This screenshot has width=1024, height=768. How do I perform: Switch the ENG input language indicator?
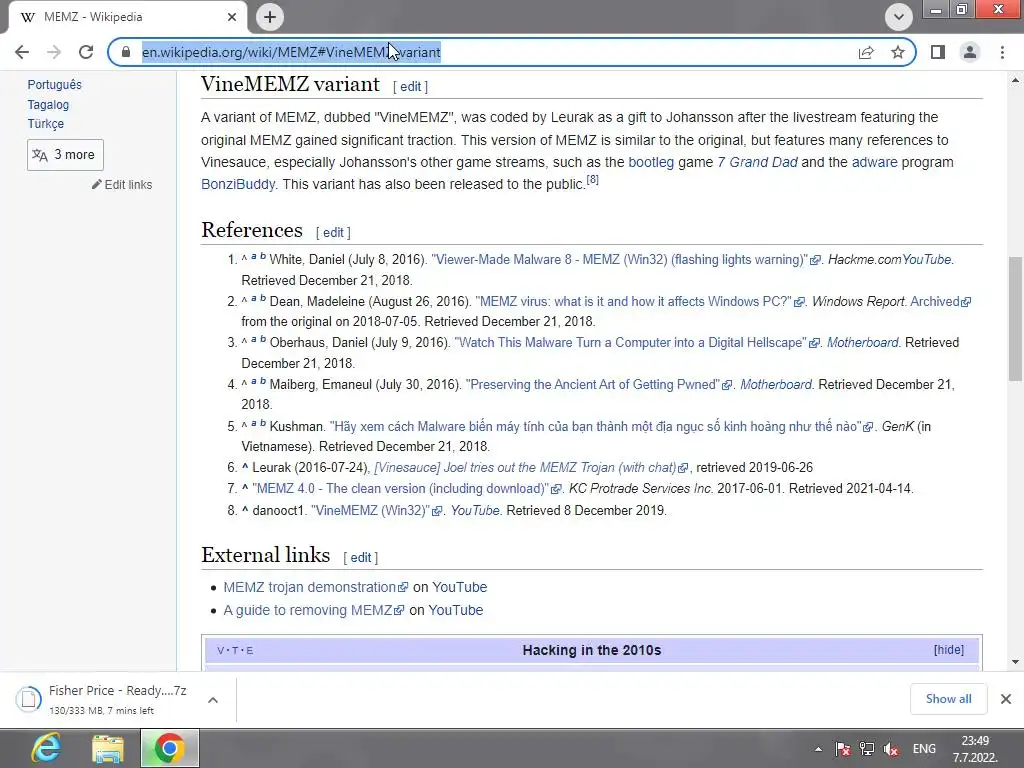tap(924, 748)
